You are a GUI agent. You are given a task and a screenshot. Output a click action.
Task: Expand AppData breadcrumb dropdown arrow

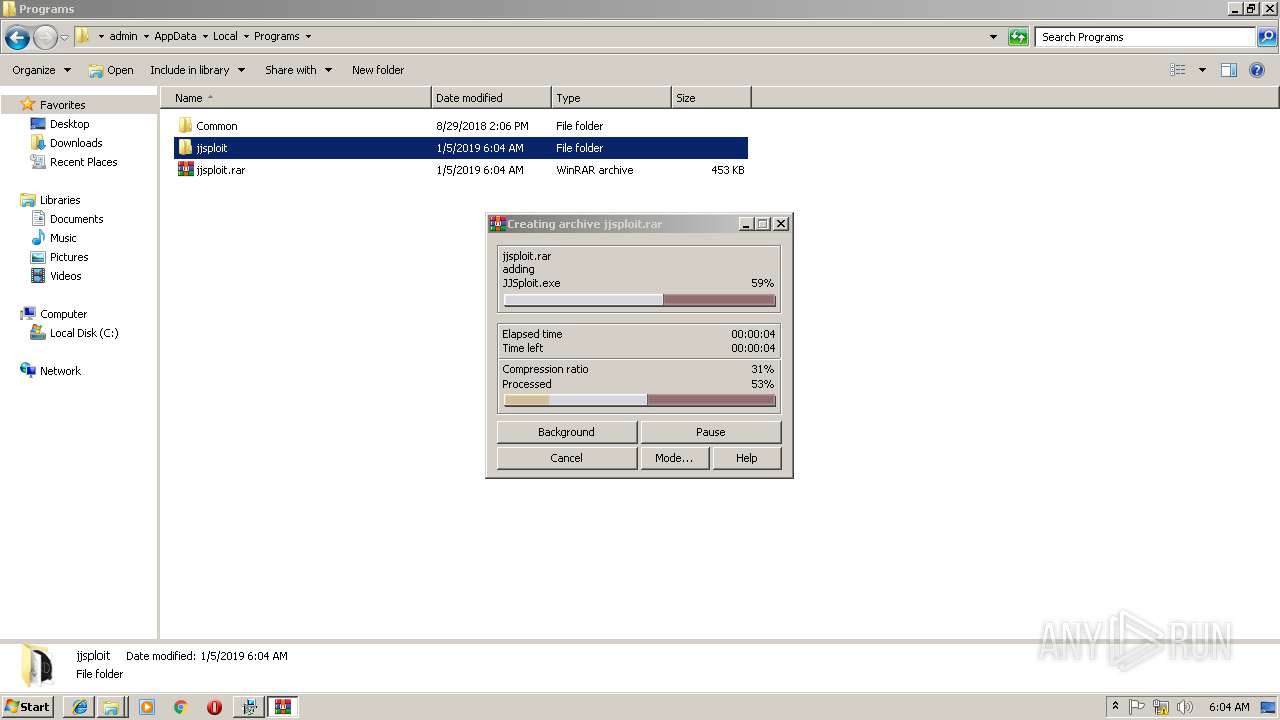pos(204,37)
